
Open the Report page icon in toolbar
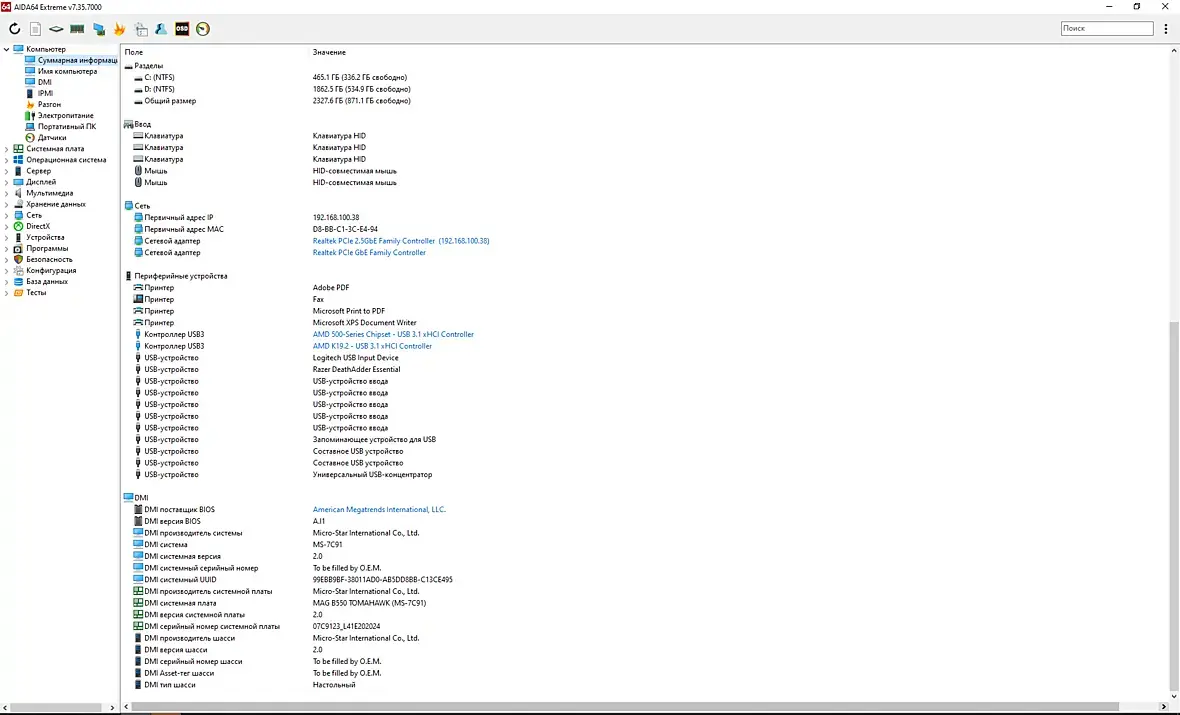coord(35,29)
